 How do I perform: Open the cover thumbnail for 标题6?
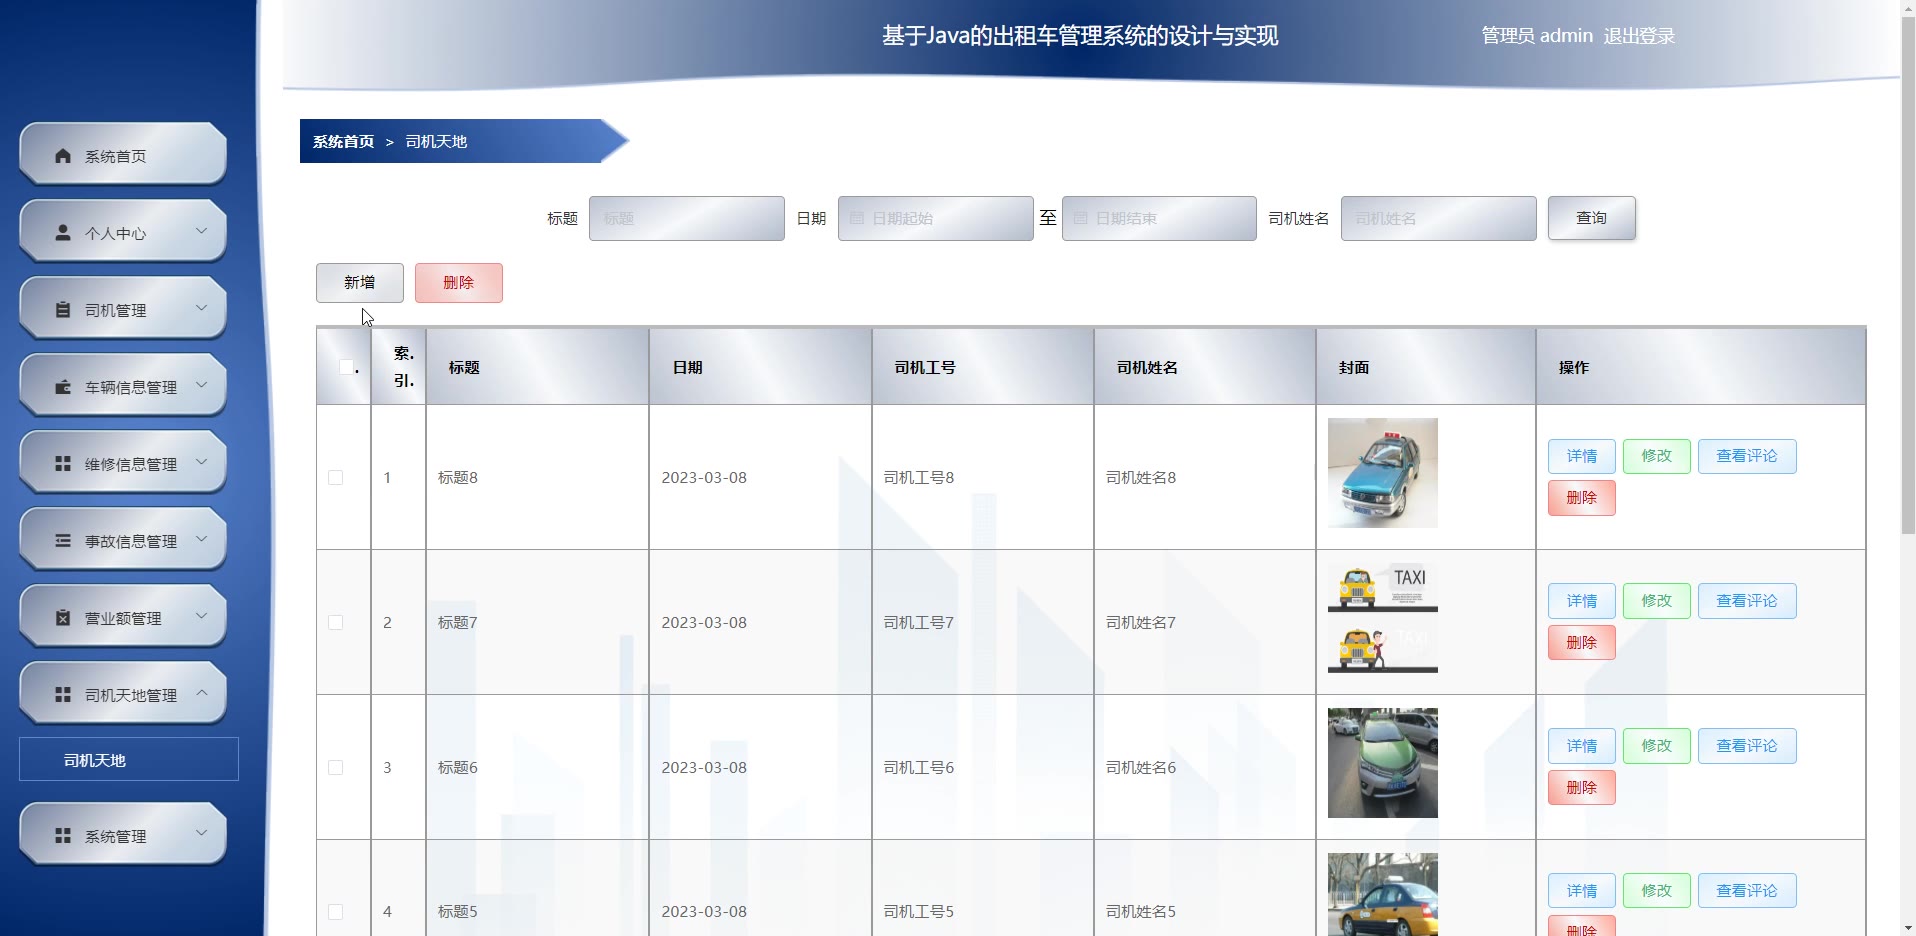[1383, 763]
